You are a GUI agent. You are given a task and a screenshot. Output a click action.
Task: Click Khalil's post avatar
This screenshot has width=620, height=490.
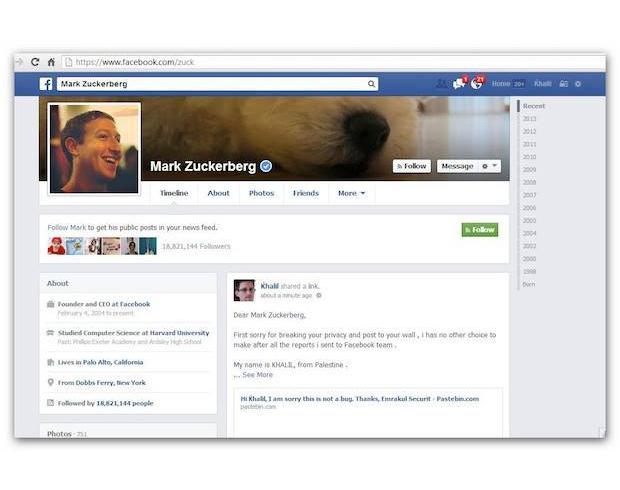tap(244, 290)
